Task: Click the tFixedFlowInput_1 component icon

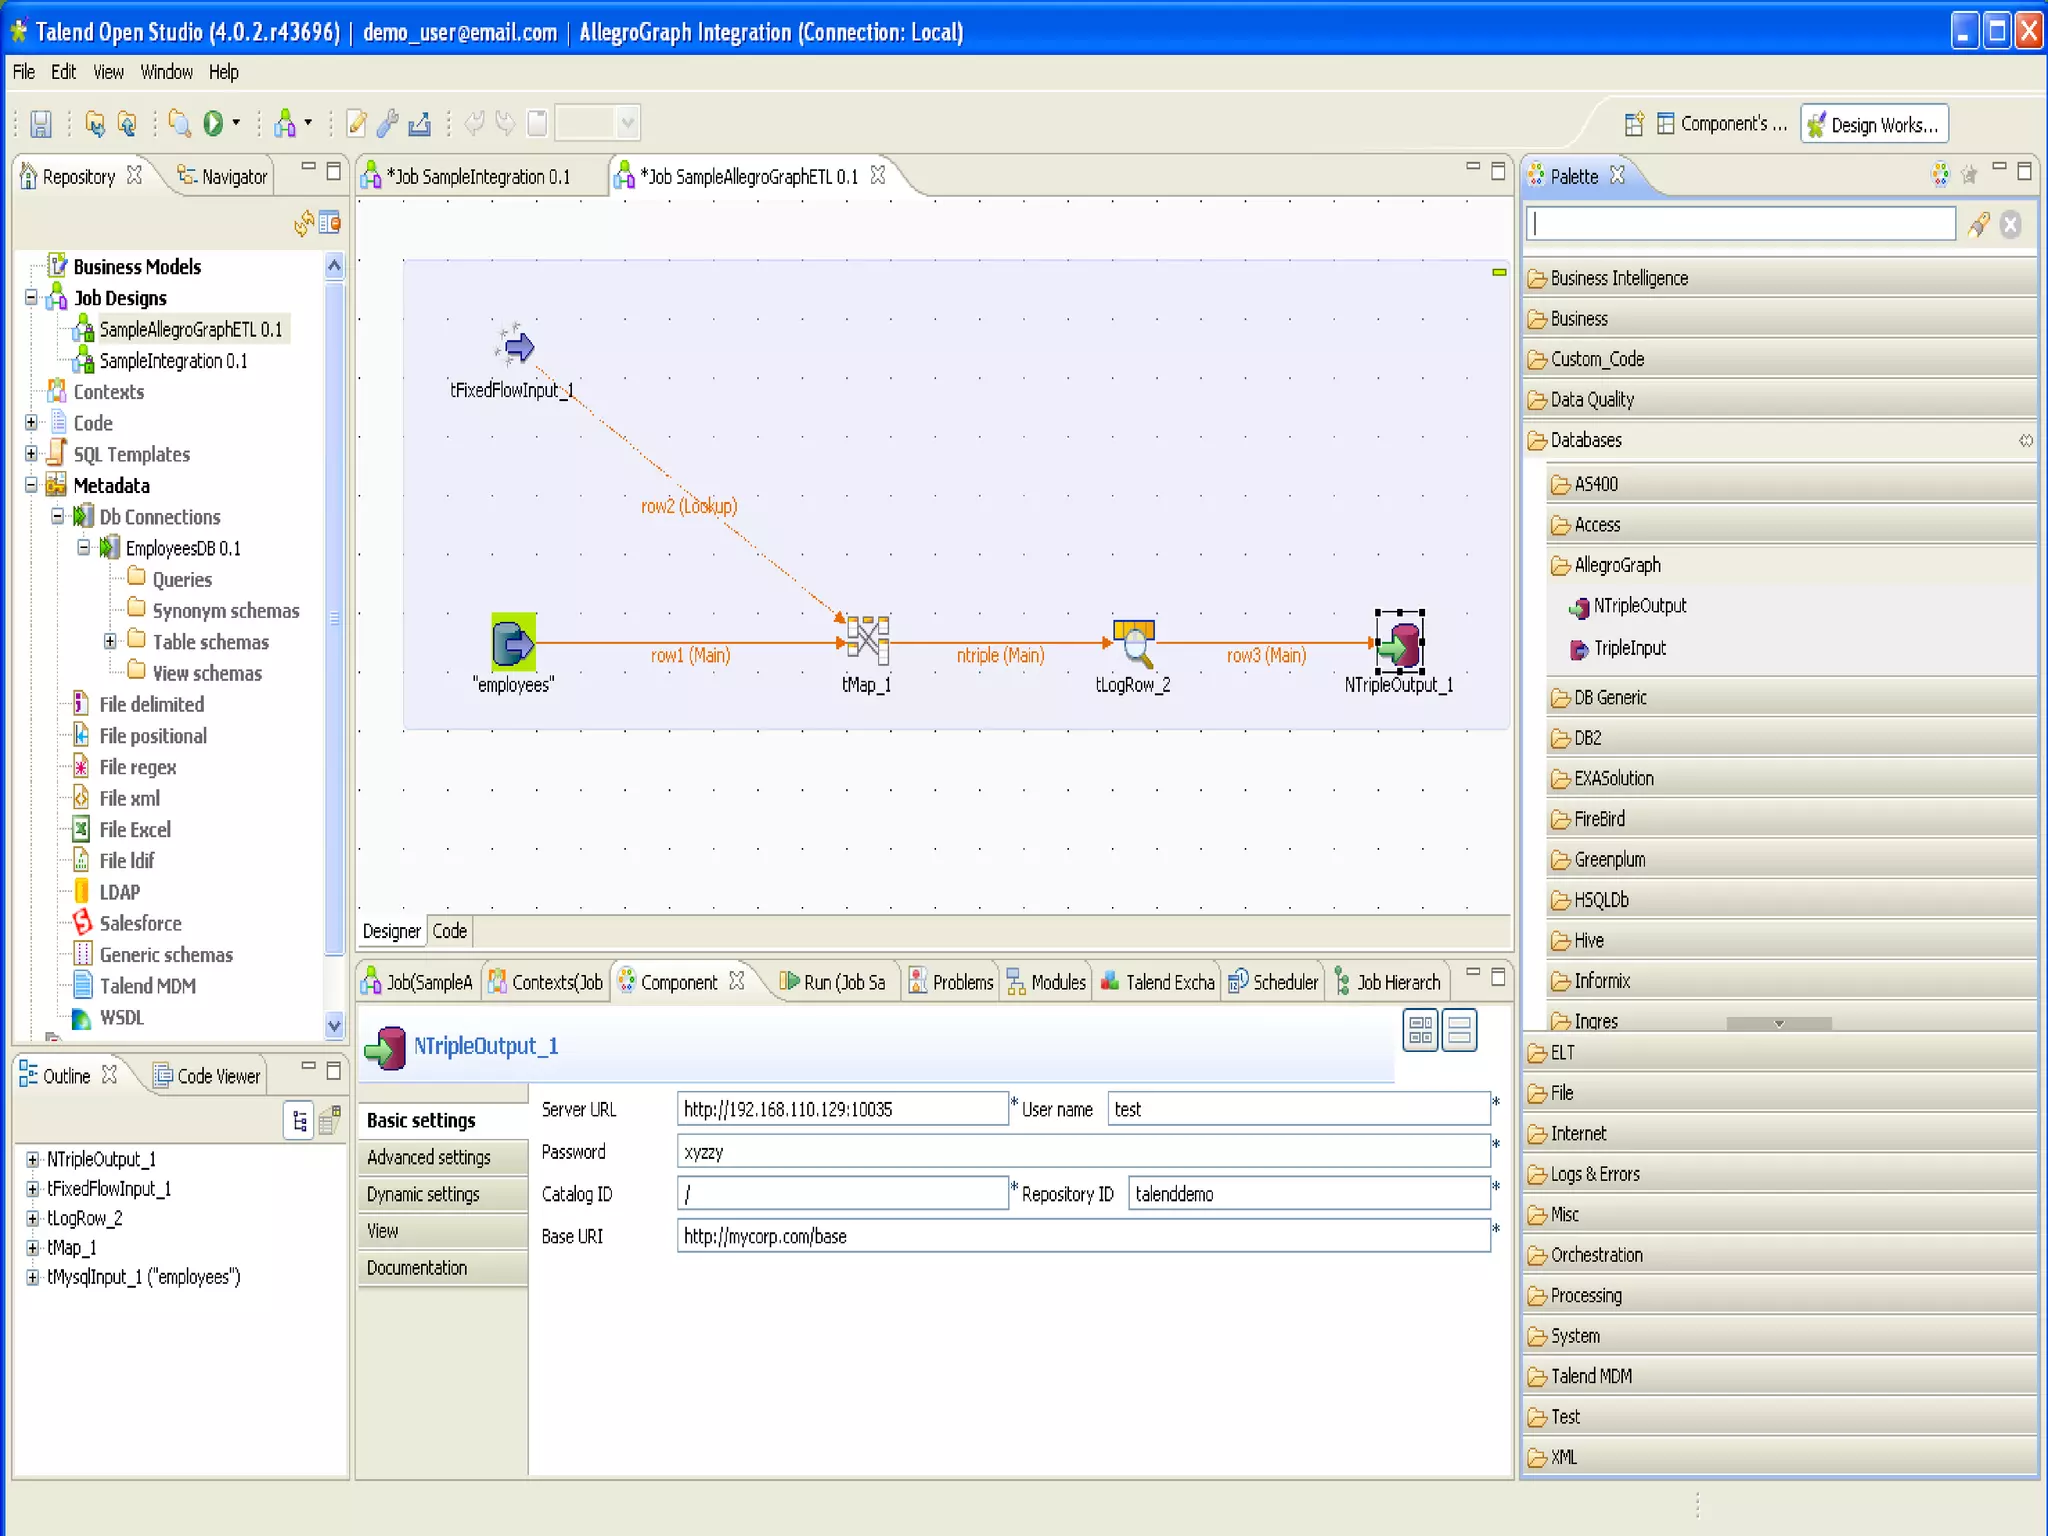Action: (516, 346)
